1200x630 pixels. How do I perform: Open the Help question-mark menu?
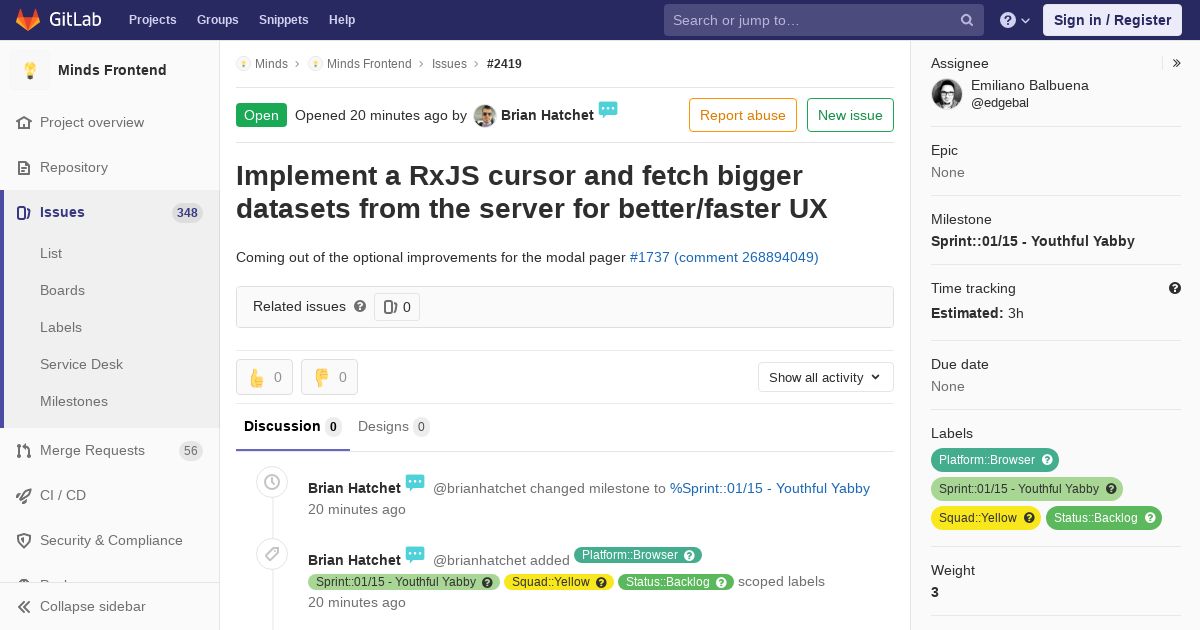pos(1015,20)
